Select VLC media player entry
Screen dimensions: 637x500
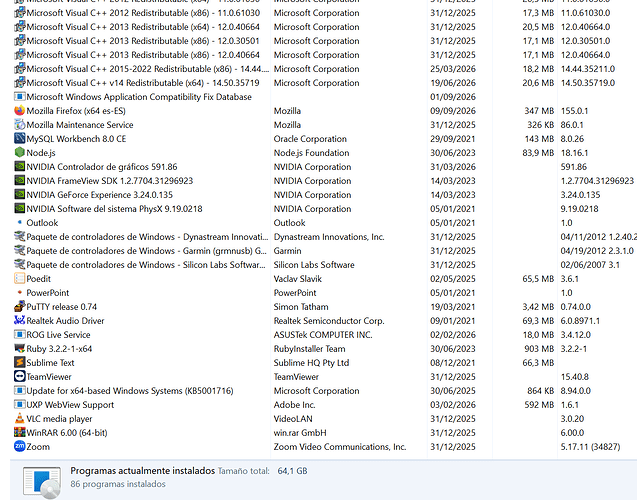(59, 419)
